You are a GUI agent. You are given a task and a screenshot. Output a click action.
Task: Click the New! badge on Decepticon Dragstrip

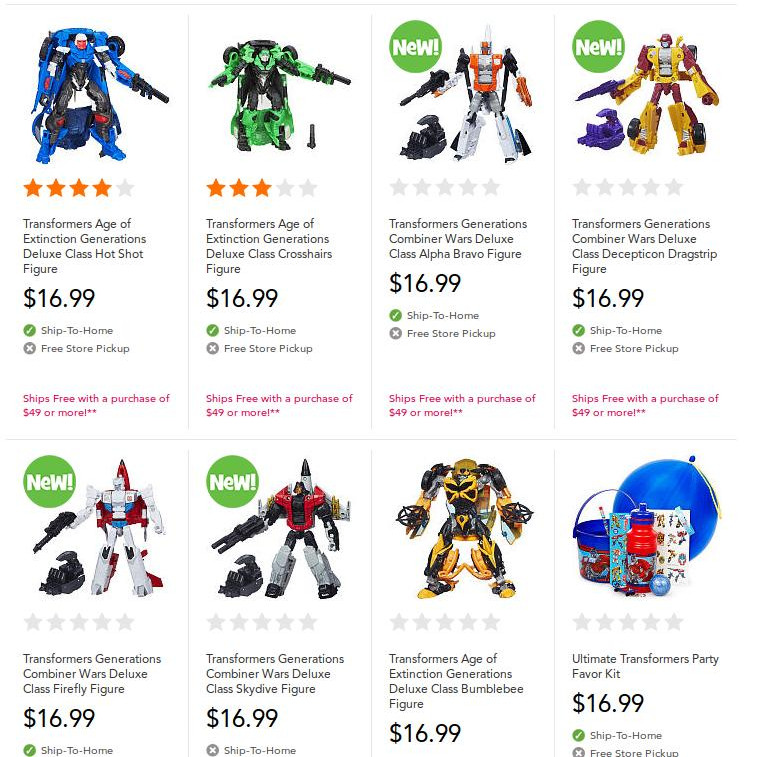tap(598, 46)
